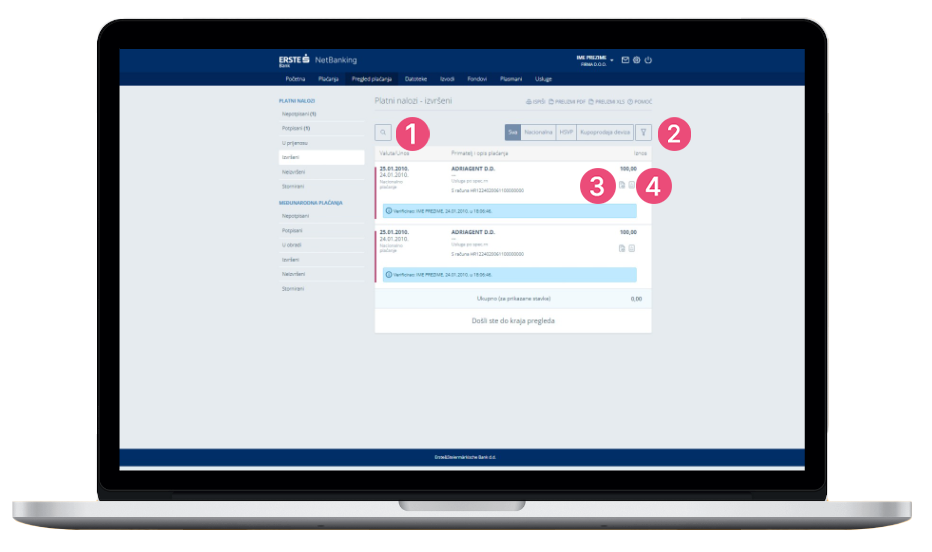Screen dimensions: 932x552
Task: Select the Kupoprodaja deviza filter option
Action: (606, 132)
